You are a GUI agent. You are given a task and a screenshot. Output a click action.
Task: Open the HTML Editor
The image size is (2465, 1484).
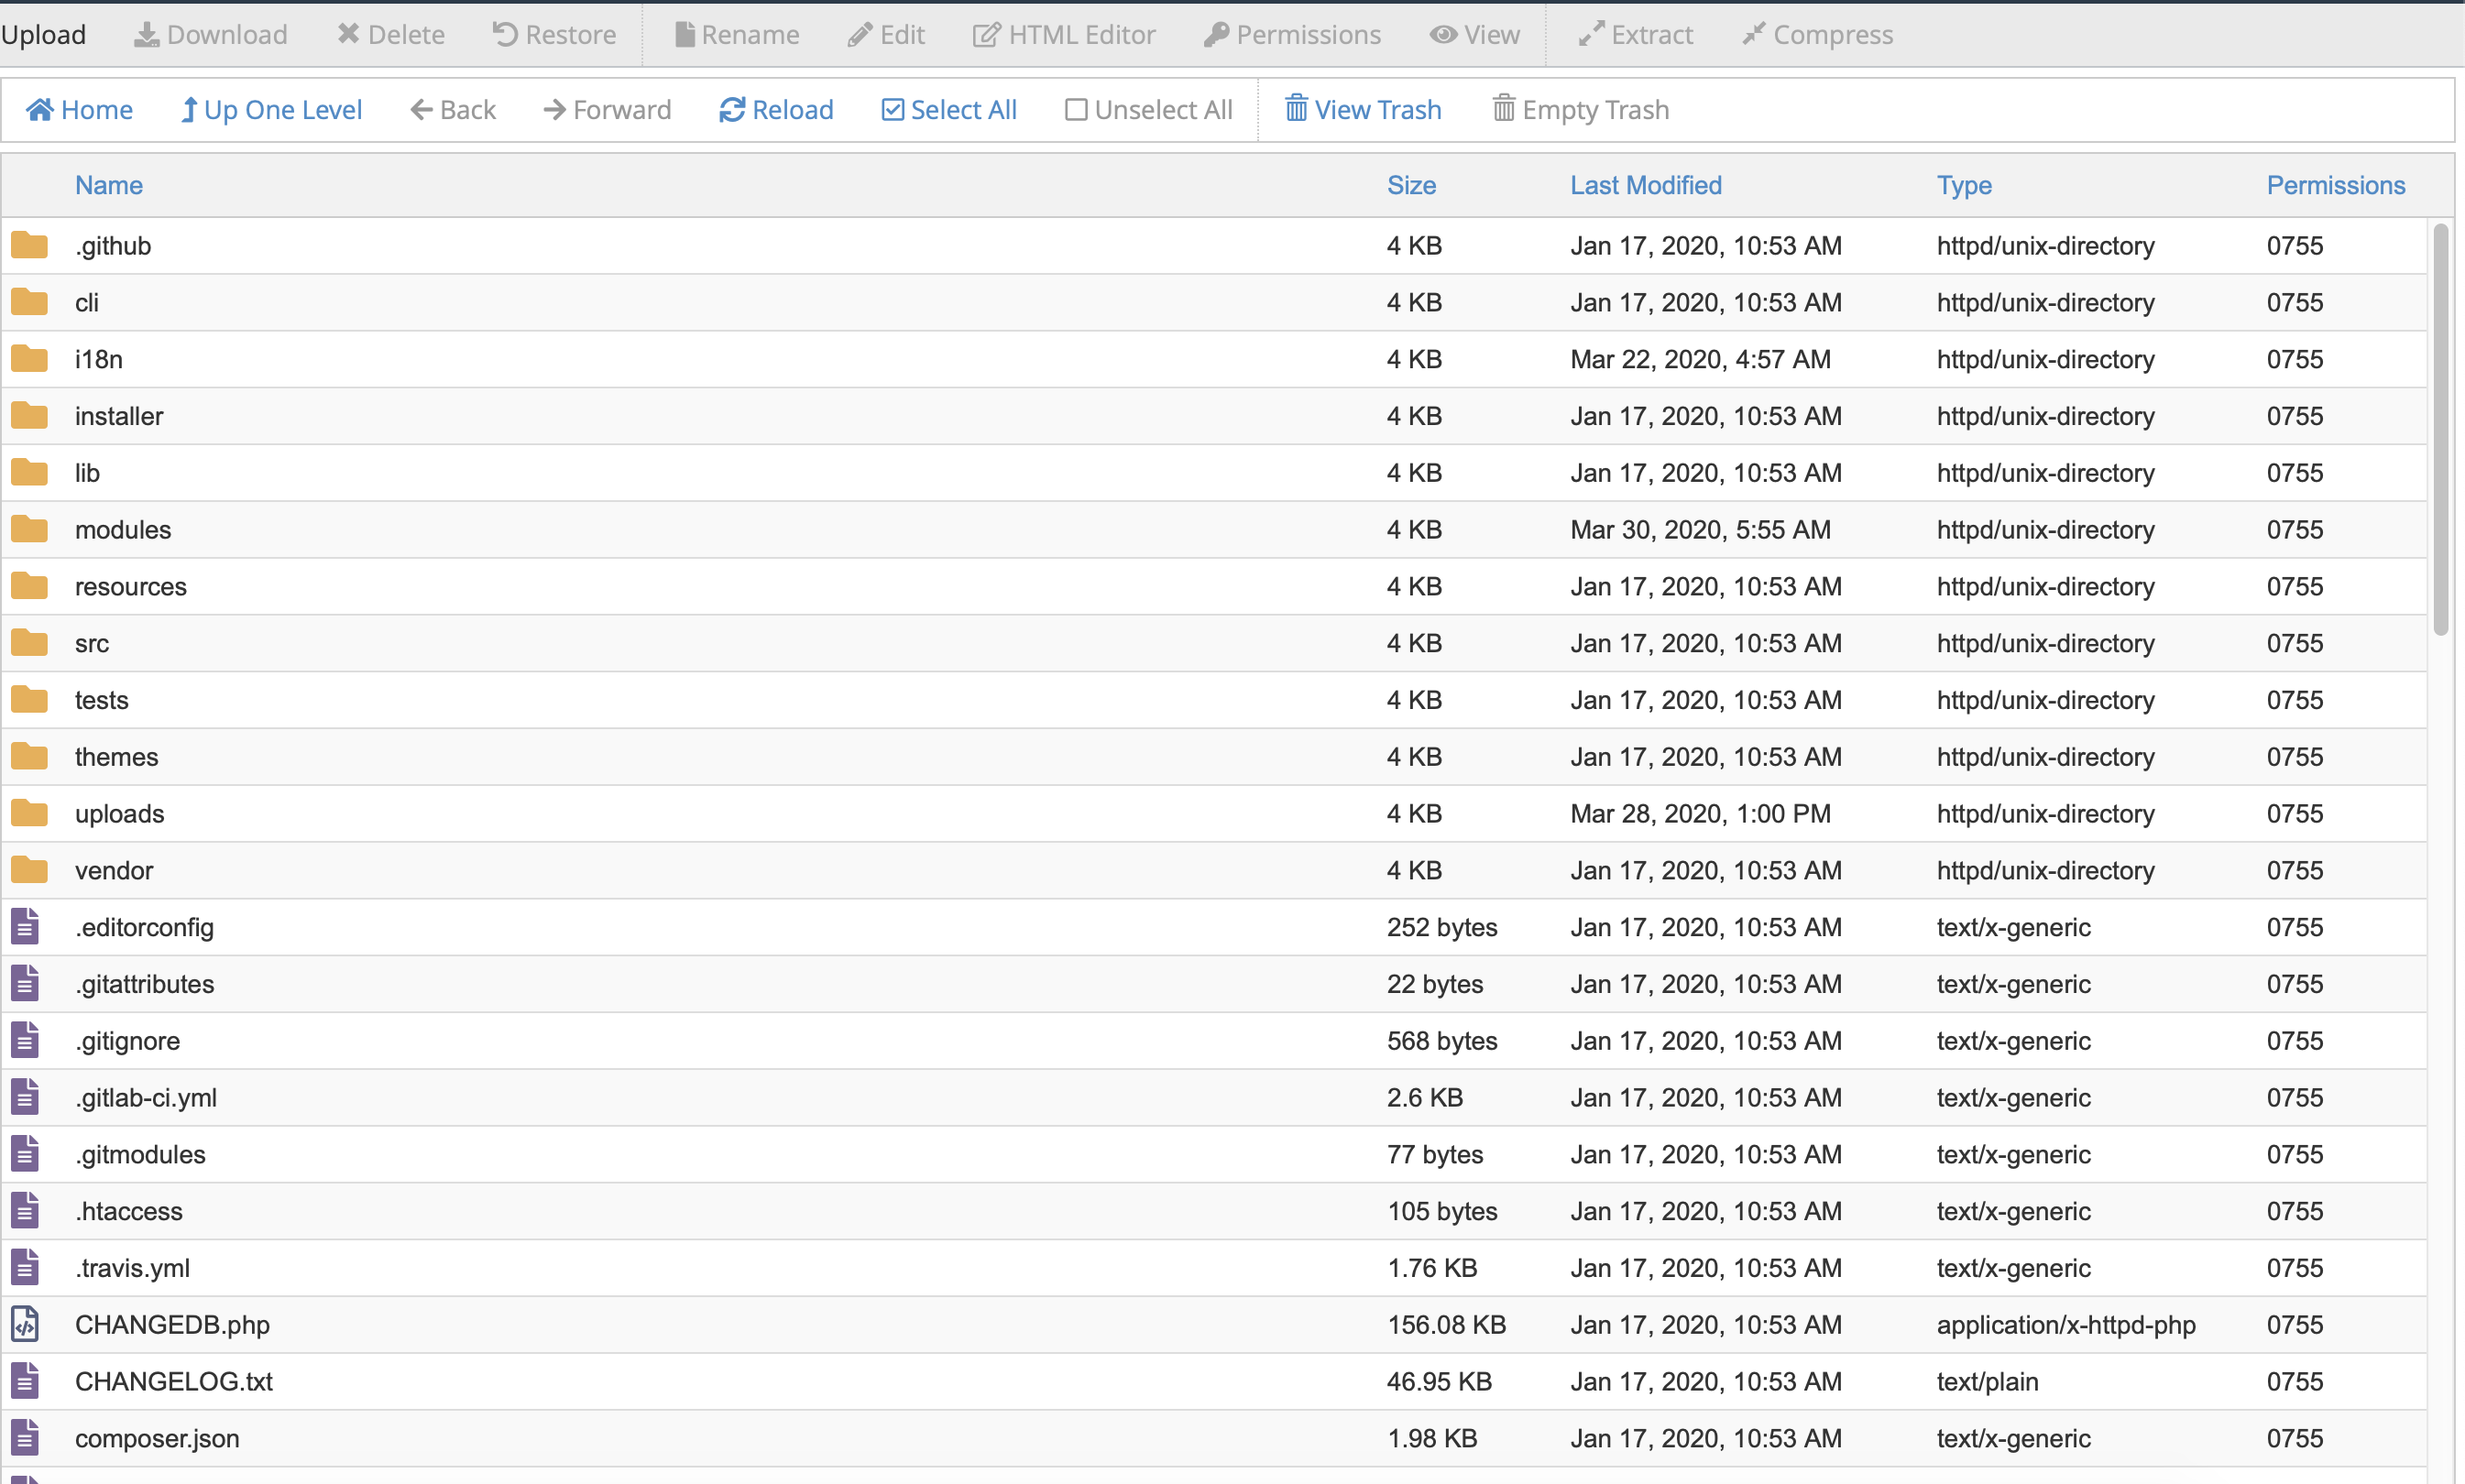(1064, 34)
